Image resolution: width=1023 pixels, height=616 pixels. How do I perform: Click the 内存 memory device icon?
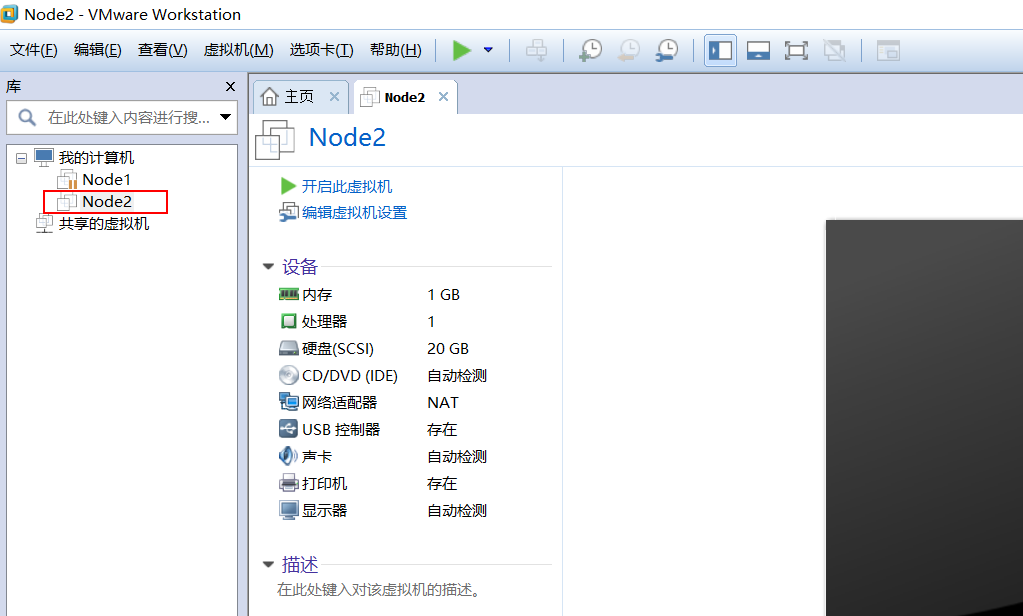tap(288, 294)
